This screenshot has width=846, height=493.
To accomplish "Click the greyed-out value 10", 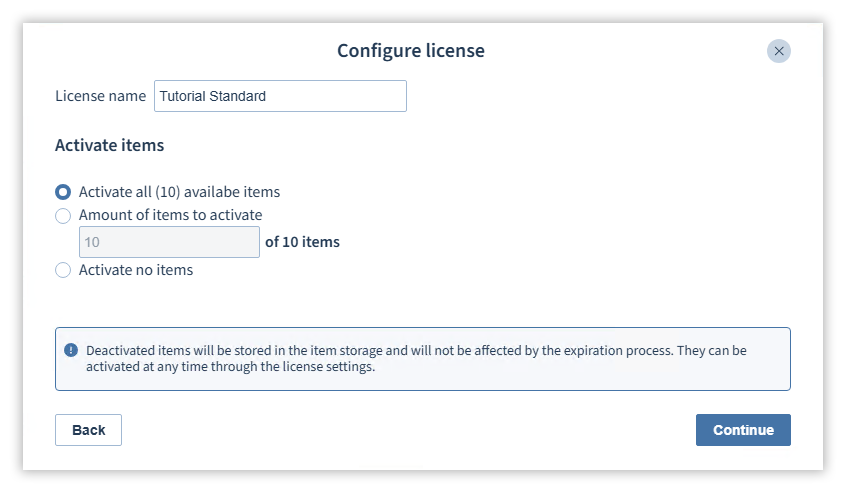I will (92, 242).
